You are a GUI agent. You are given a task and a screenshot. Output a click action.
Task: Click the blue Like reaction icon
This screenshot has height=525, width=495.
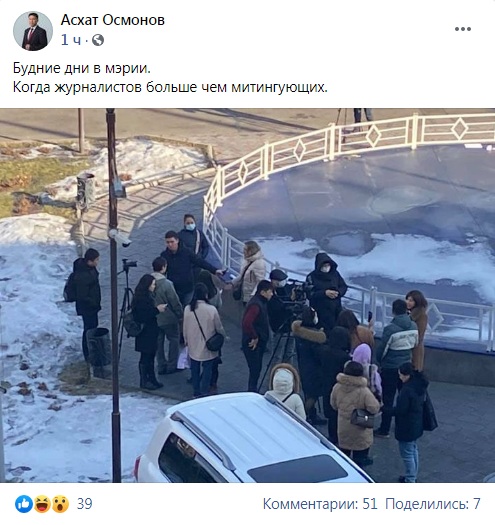pos(24,504)
